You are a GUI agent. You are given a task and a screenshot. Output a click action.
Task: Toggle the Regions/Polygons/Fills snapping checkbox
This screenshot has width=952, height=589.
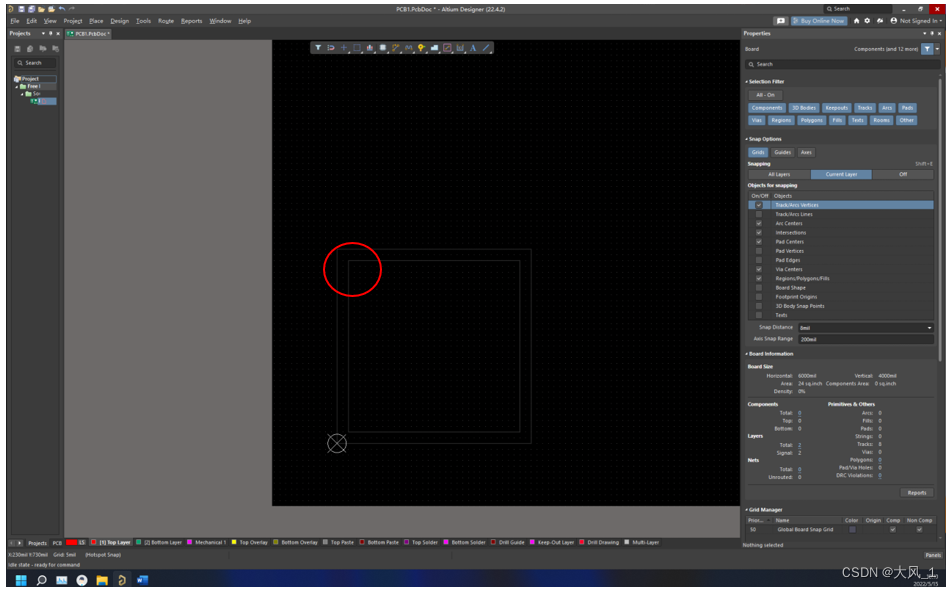coord(758,278)
